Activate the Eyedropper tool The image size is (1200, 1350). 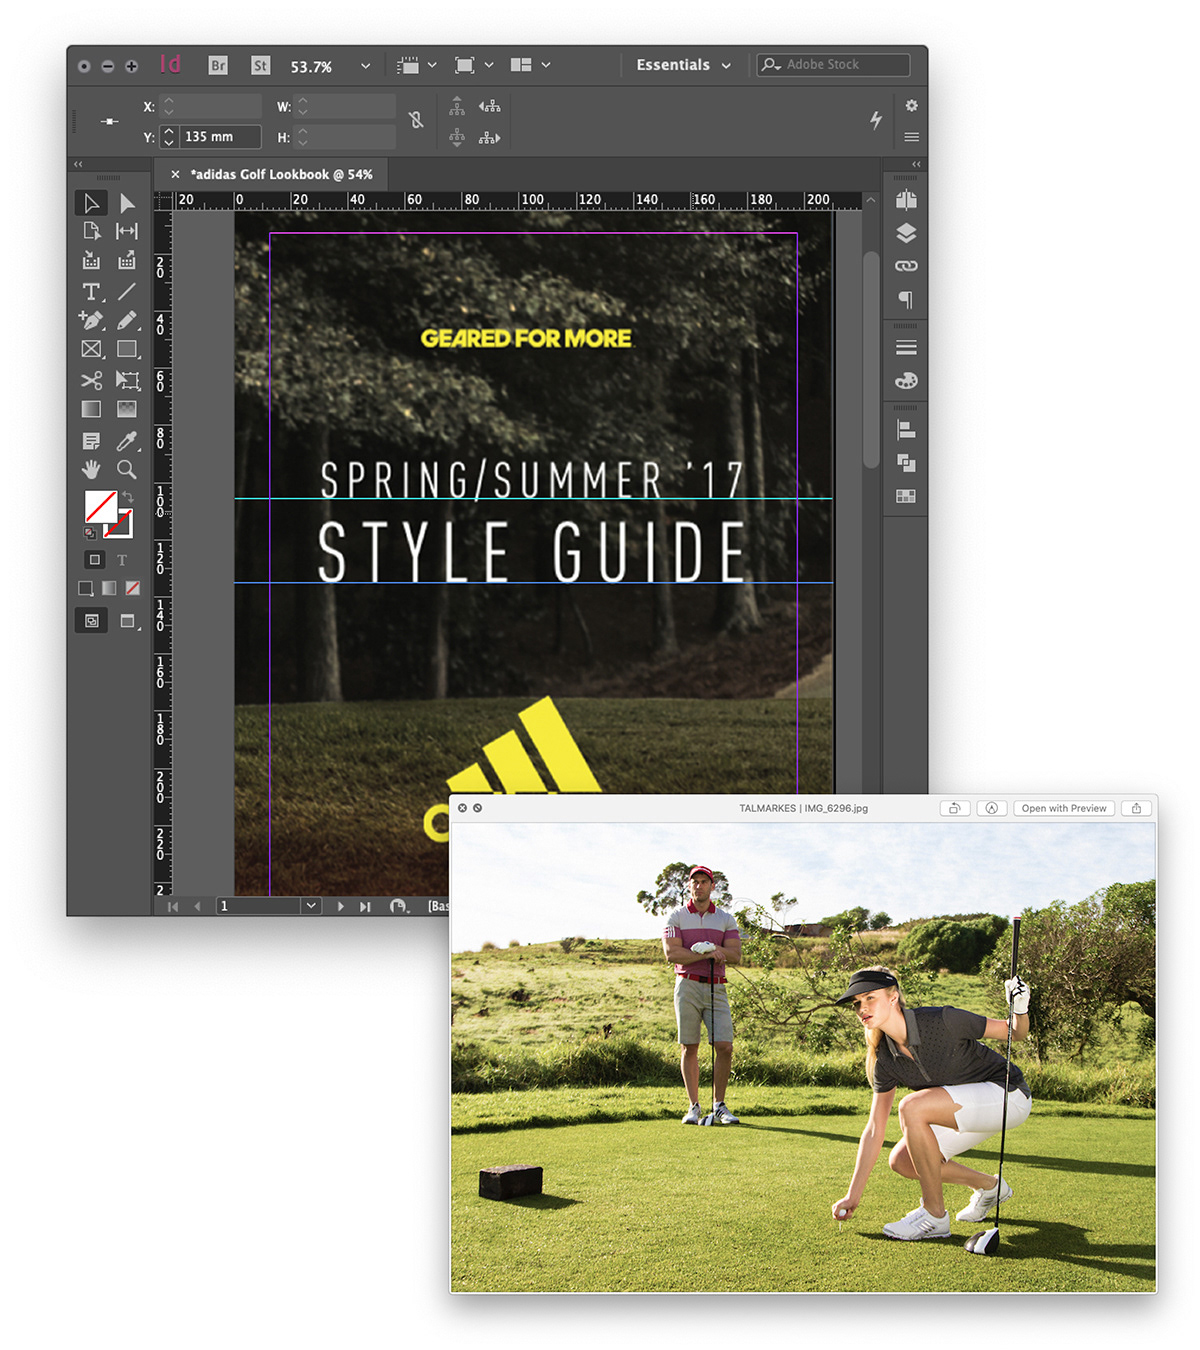pos(127,441)
